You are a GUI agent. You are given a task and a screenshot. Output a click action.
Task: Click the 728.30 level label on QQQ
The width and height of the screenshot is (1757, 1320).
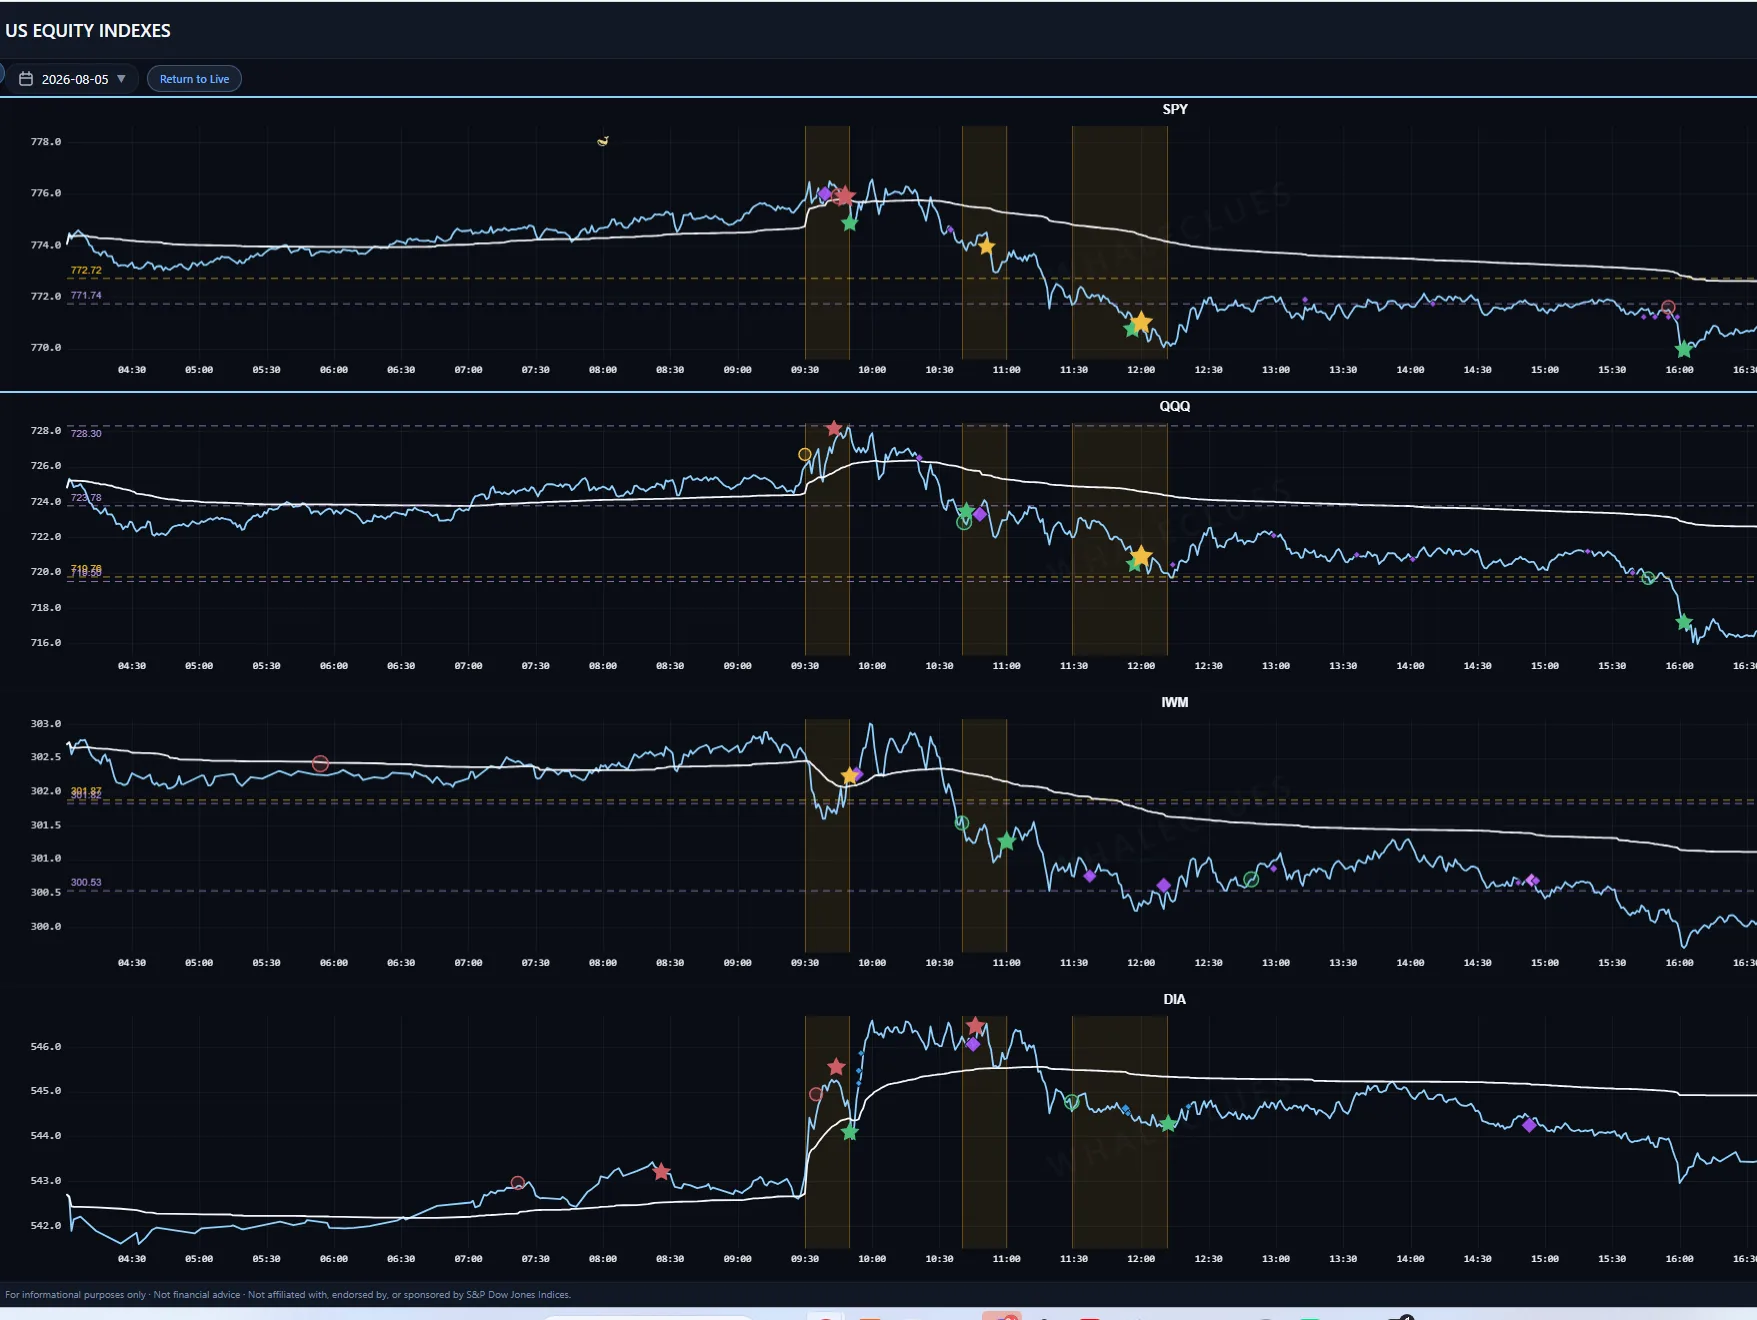tap(86, 433)
